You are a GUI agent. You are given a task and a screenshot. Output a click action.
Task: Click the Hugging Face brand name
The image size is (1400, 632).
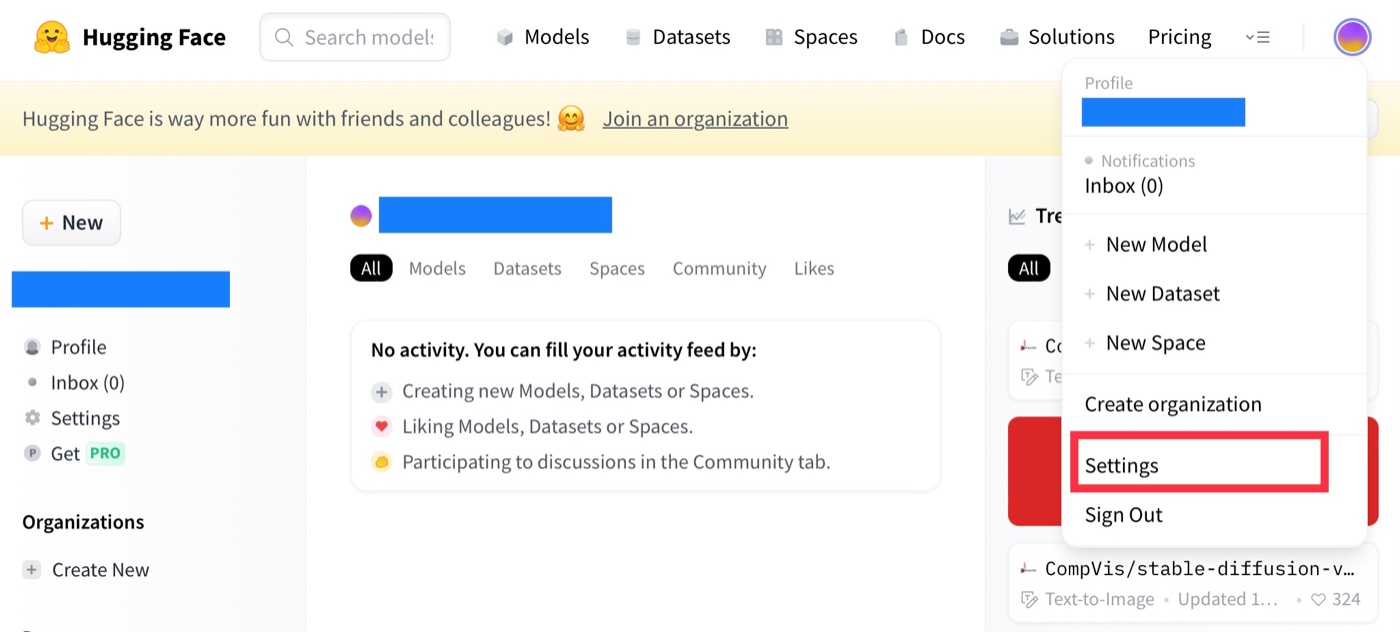click(154, 38)
